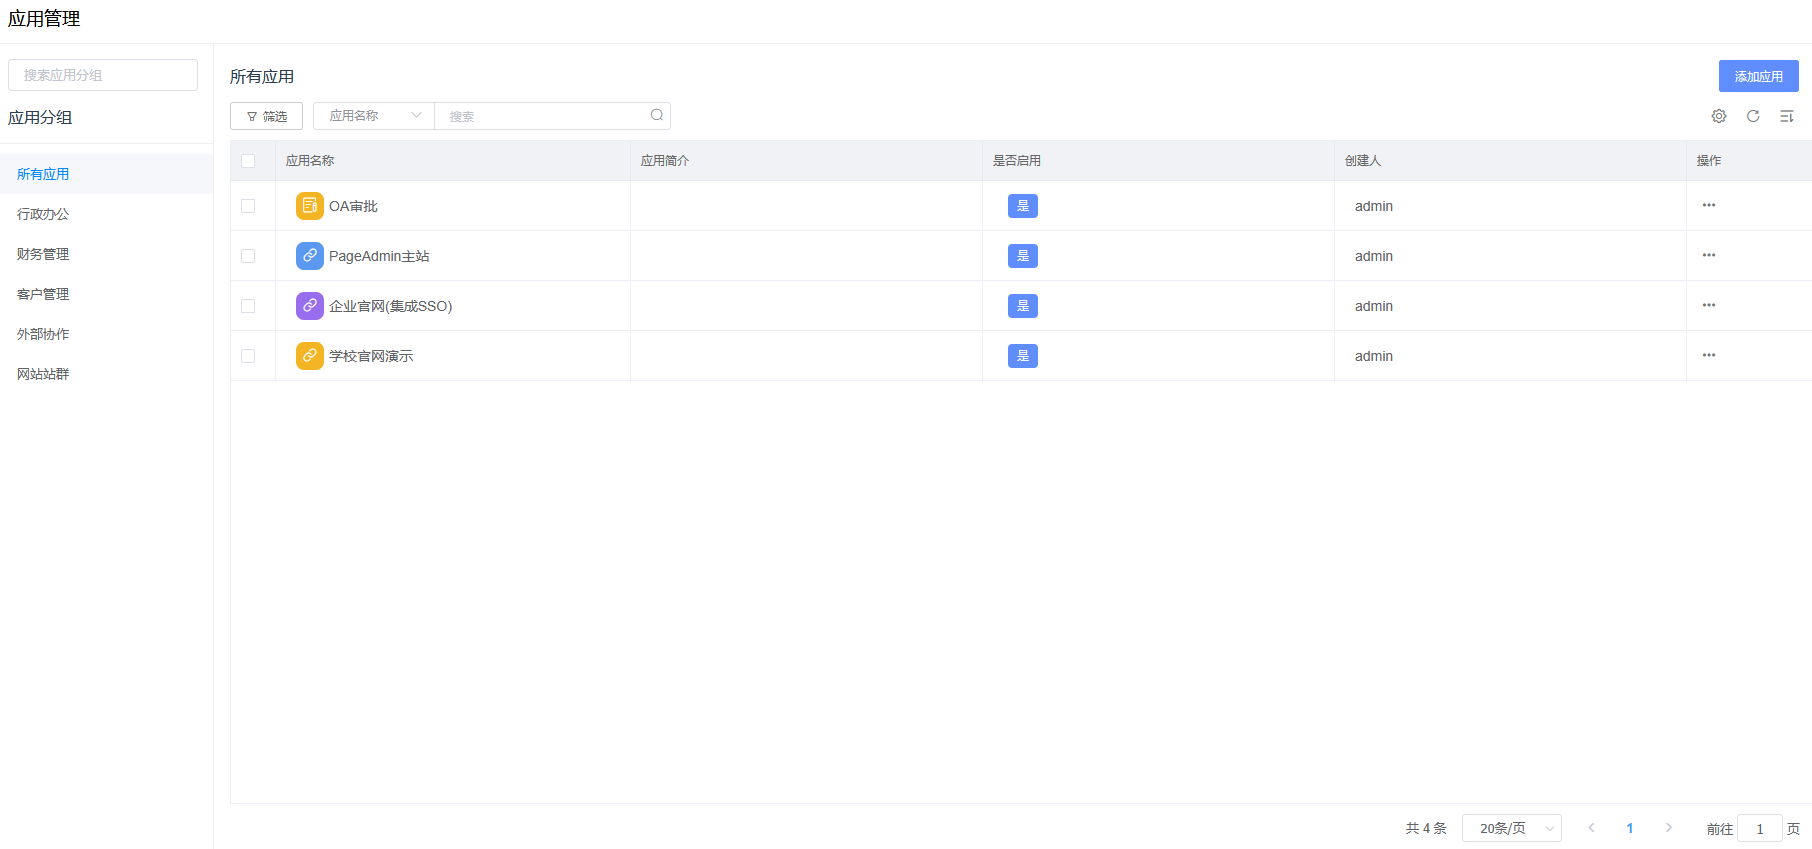Select 行政办公 group in sidebar
The image size is (1812, 849).
(43, 214)
